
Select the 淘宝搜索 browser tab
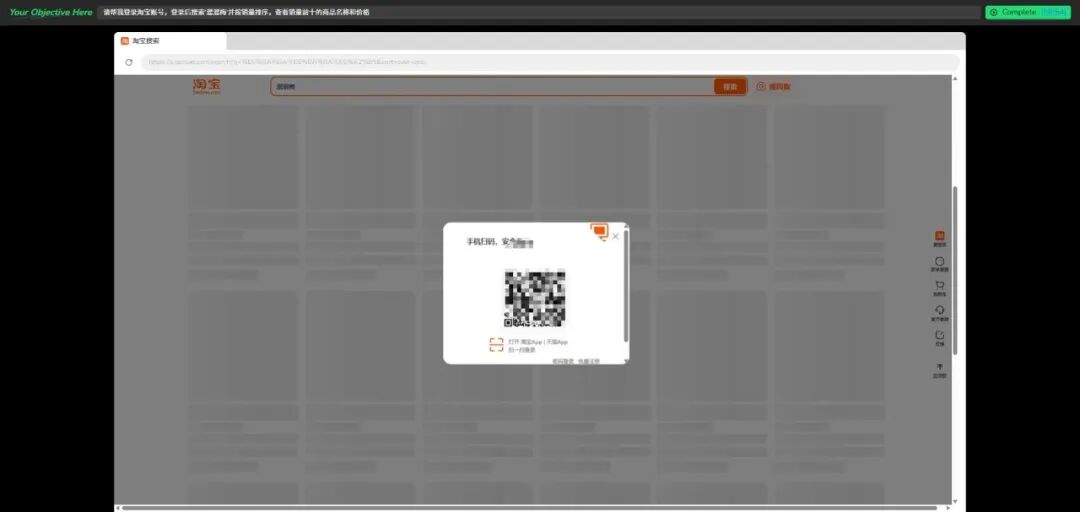(170, 41)
